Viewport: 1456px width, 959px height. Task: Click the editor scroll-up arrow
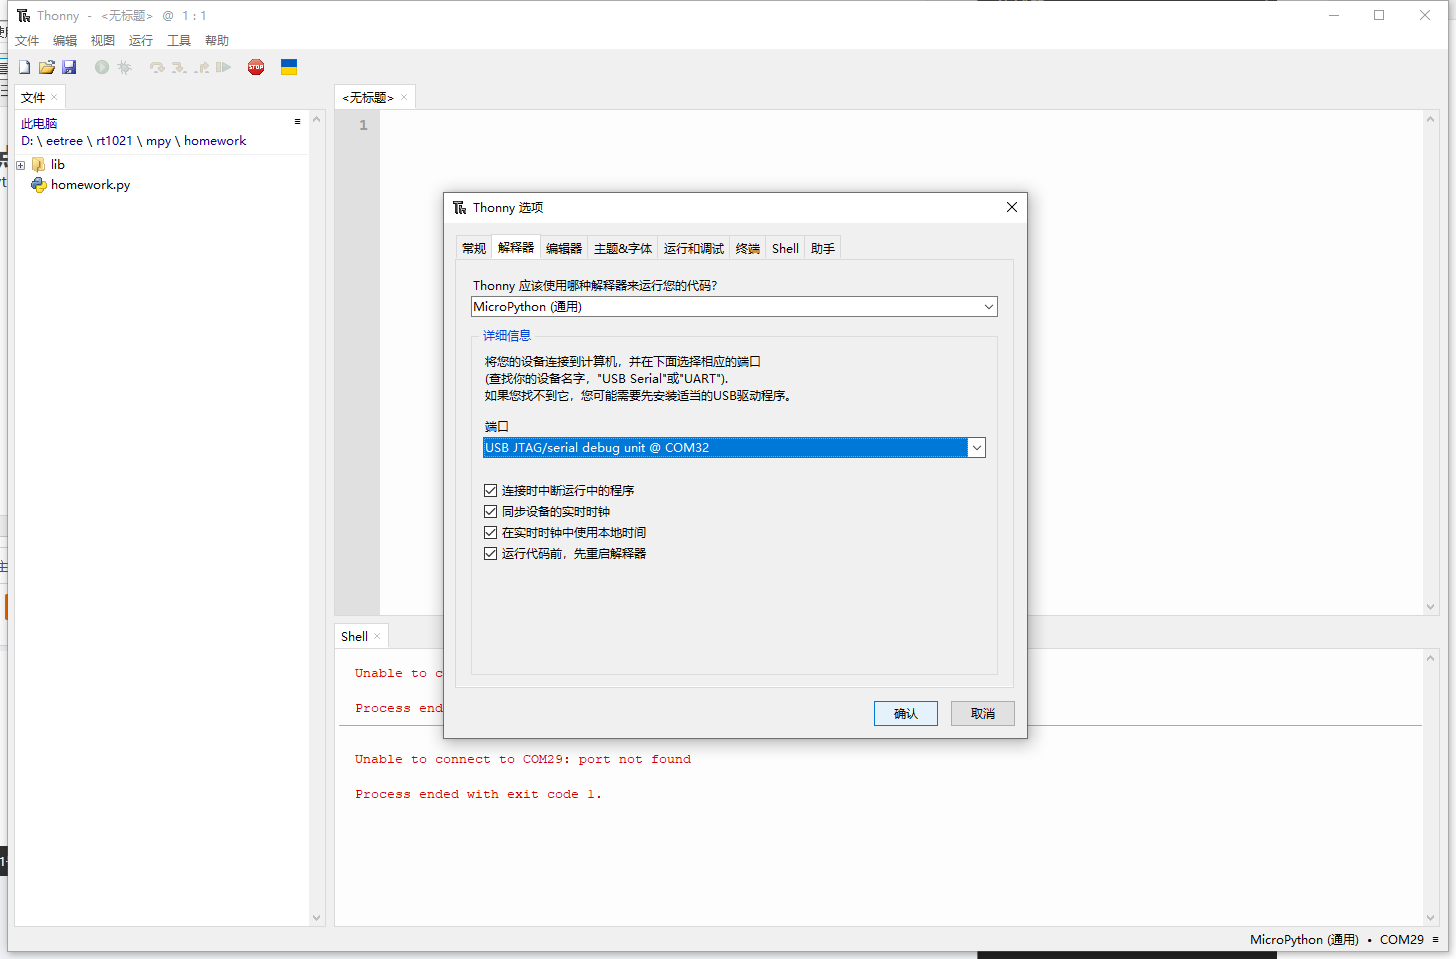pyautogui.click(x=1430, y=119)
